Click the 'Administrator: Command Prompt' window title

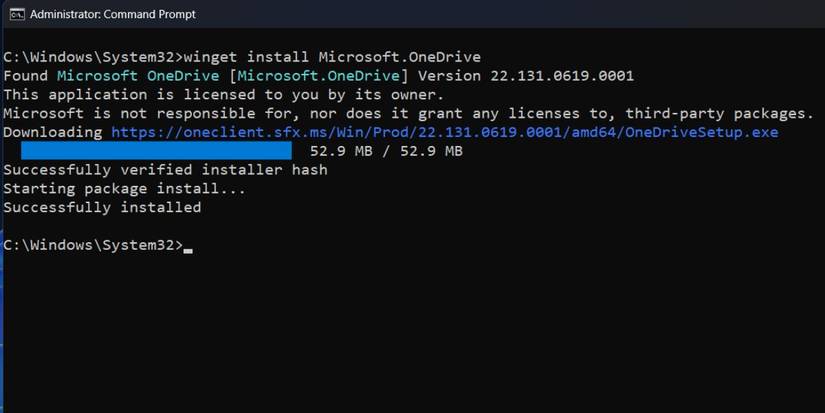(112, 14)
